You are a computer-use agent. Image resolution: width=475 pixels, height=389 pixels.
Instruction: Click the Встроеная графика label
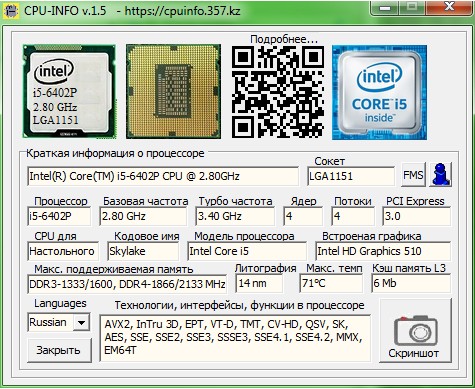371,236
